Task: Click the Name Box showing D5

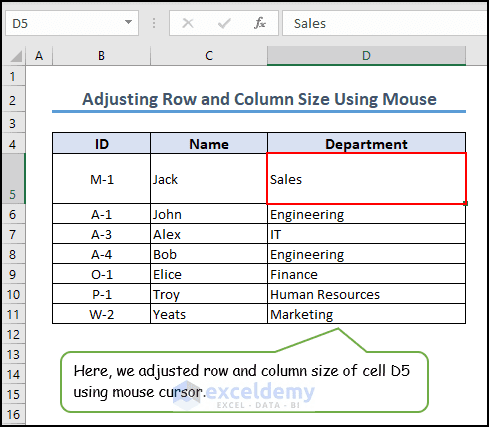Action: [x=72, y=23]
